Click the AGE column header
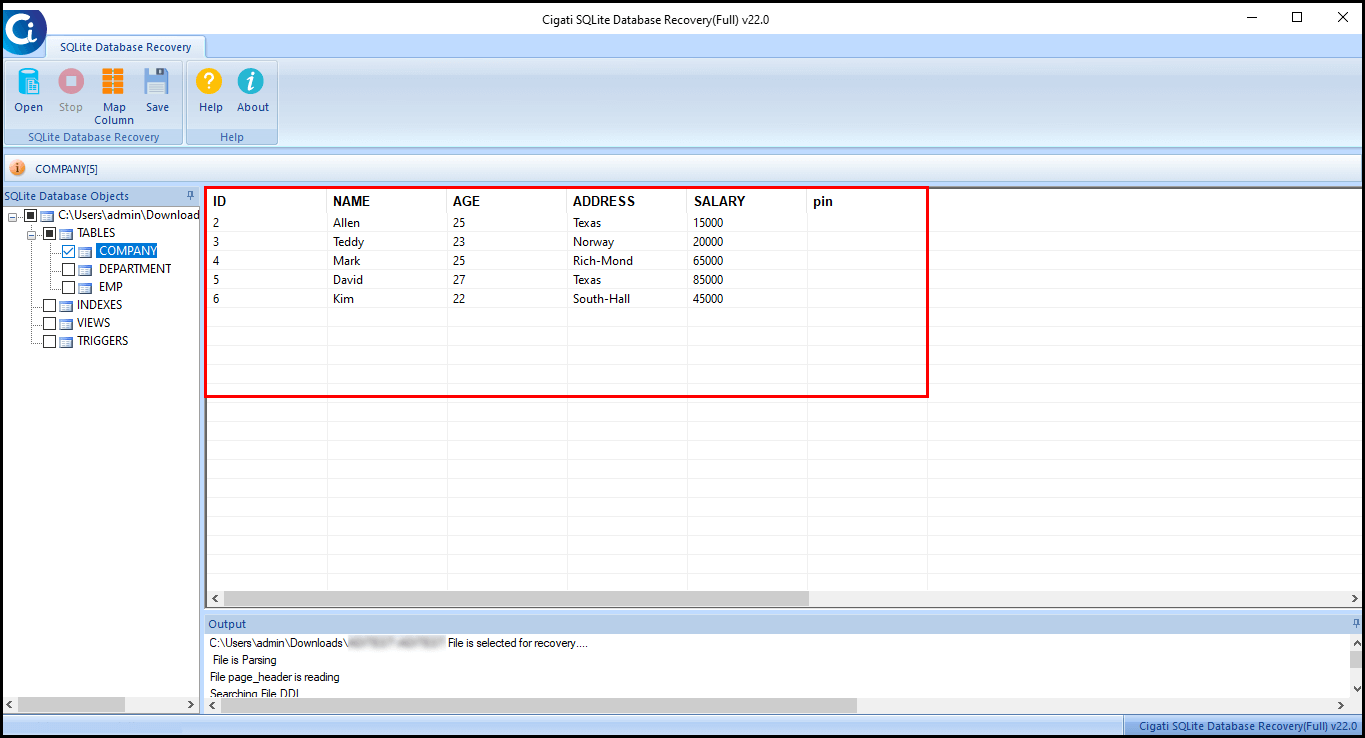Screen dimensions: 1365x738 point(507,201)
